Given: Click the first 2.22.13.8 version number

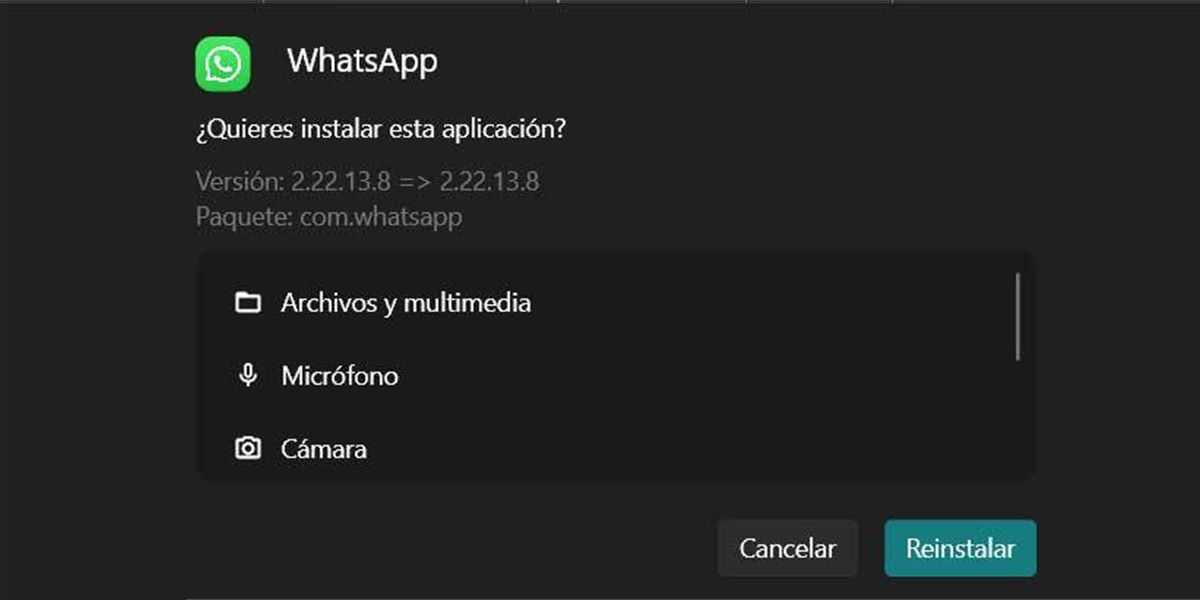Looking at the screenshot, I should 341,182.
